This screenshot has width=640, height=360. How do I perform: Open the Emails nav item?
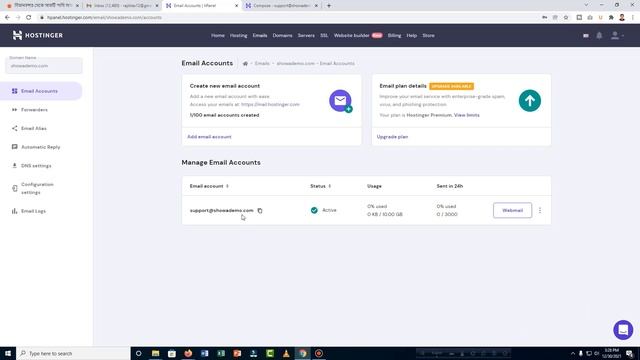tap(260, 36)
